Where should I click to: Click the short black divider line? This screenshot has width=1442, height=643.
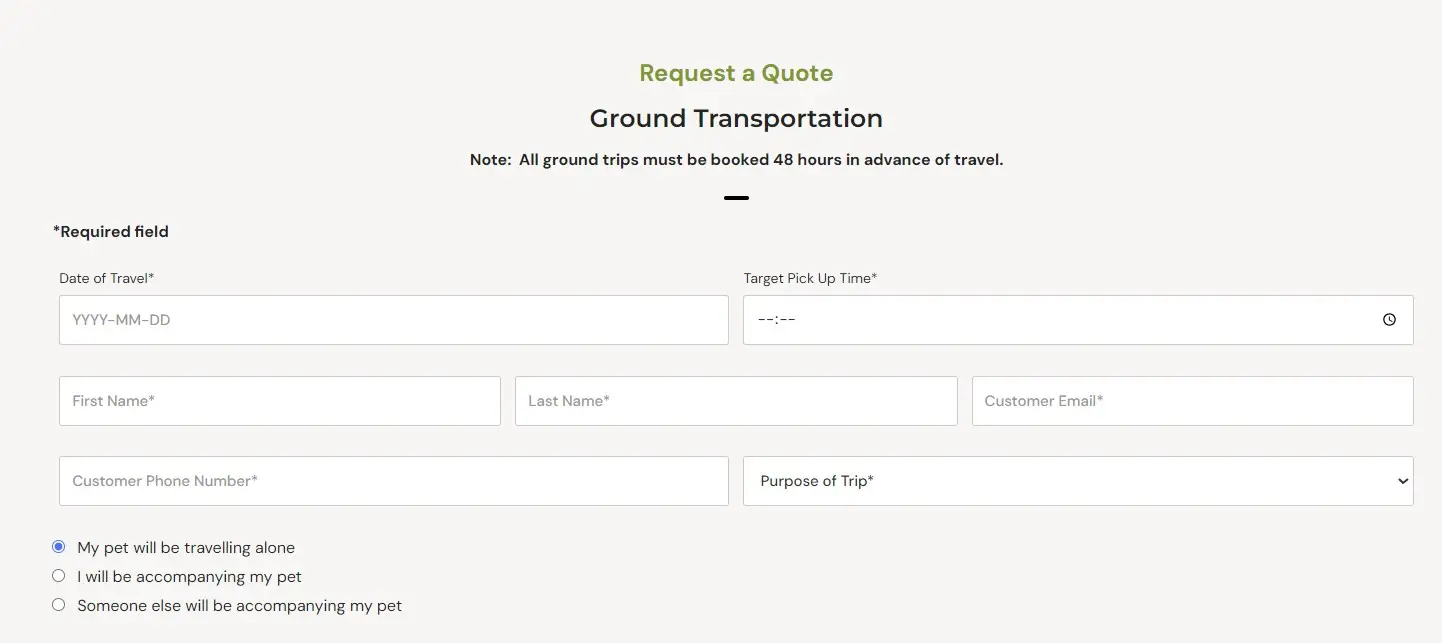point(736,198)
